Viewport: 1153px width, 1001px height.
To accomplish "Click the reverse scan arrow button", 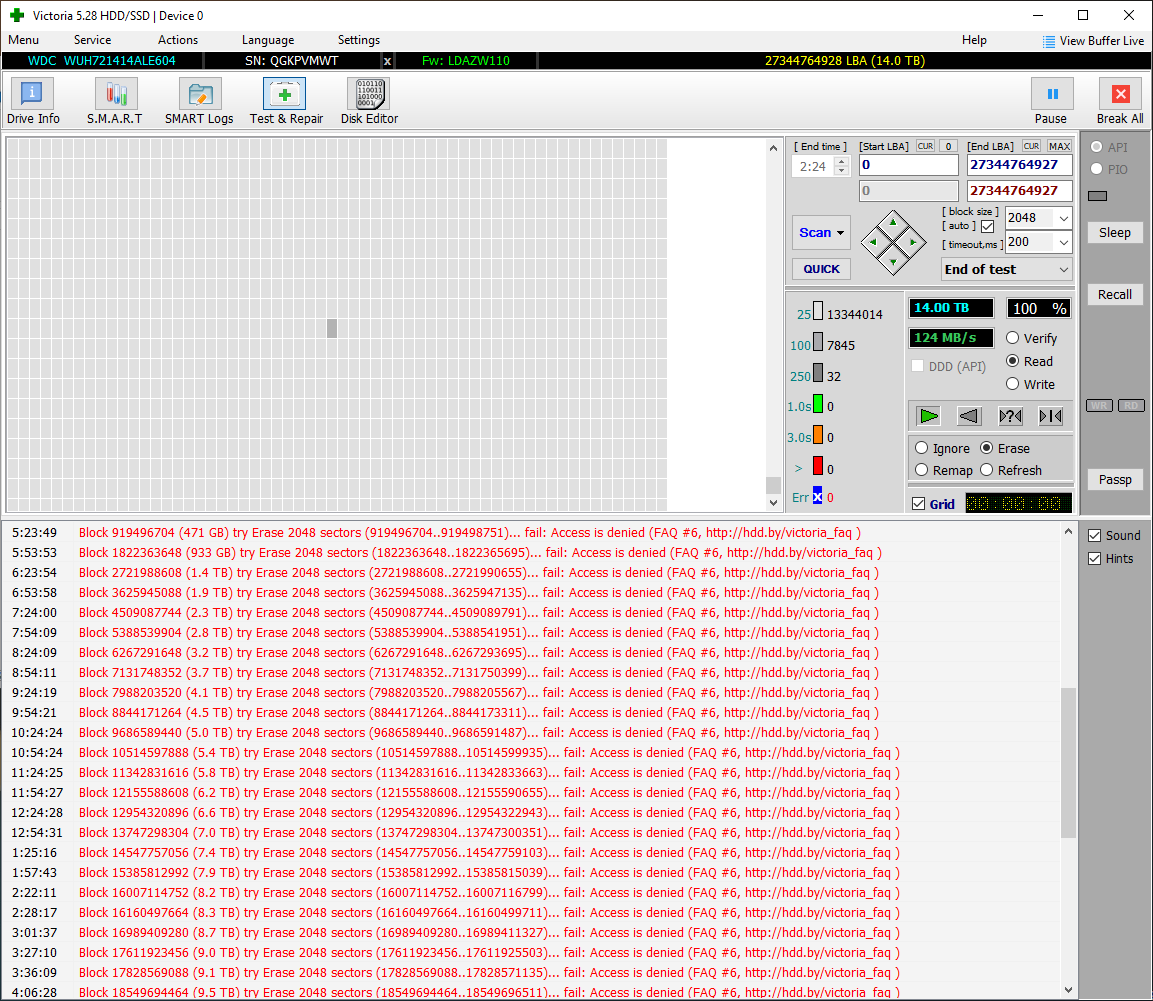I will 969,416.
